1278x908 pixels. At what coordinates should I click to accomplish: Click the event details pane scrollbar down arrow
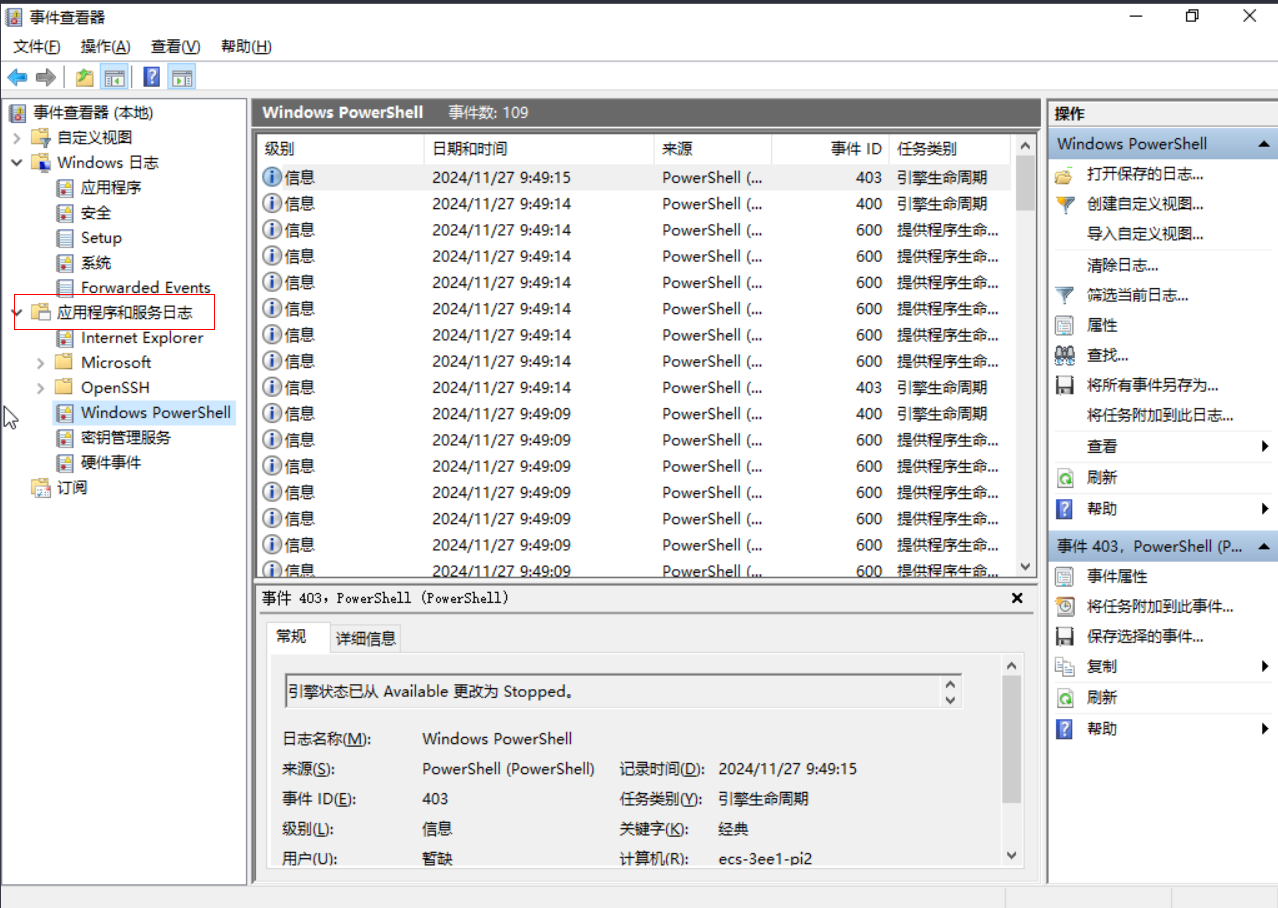point(1011,855)
